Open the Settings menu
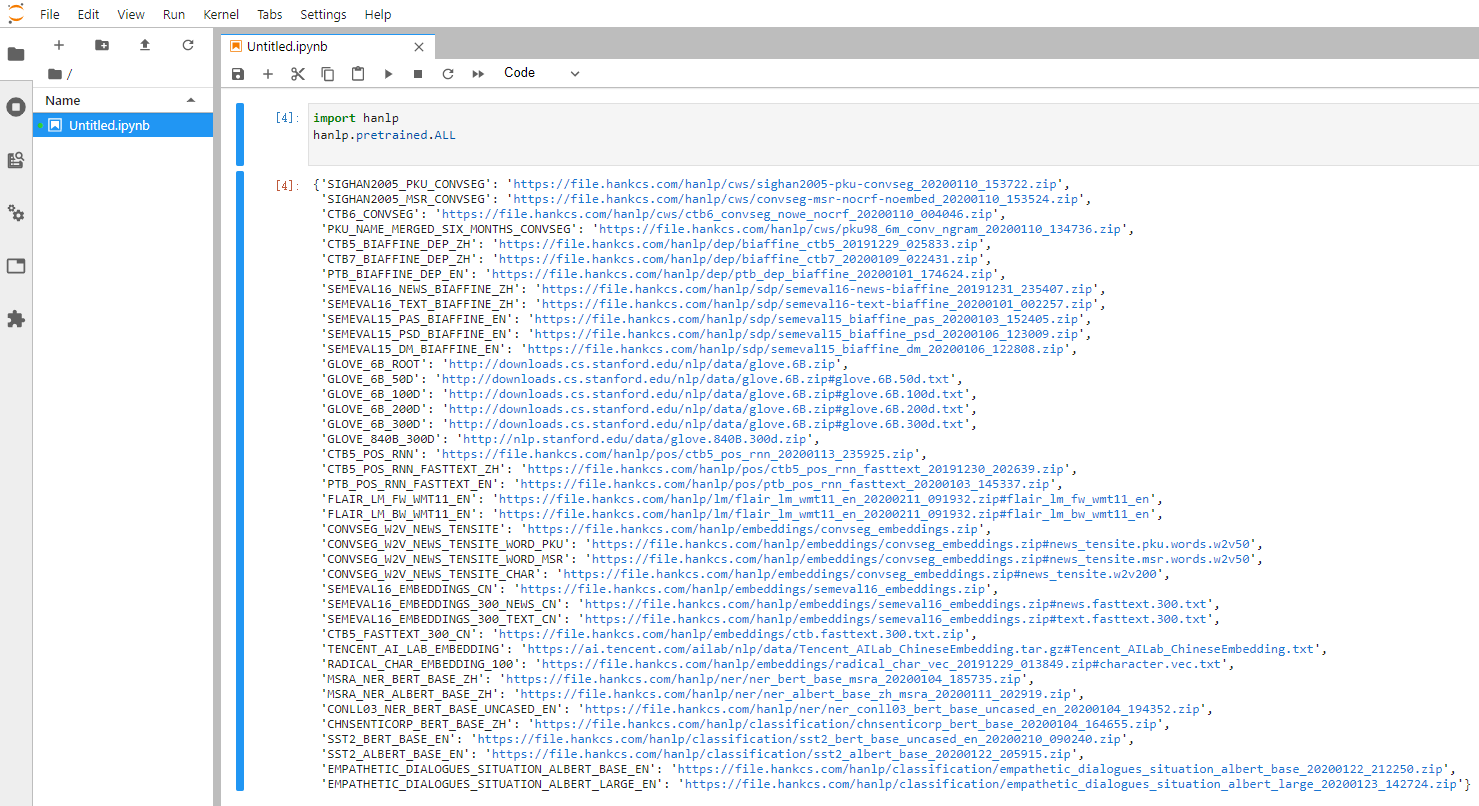This screenshot has width=1479, height=806. coord(323,15)
